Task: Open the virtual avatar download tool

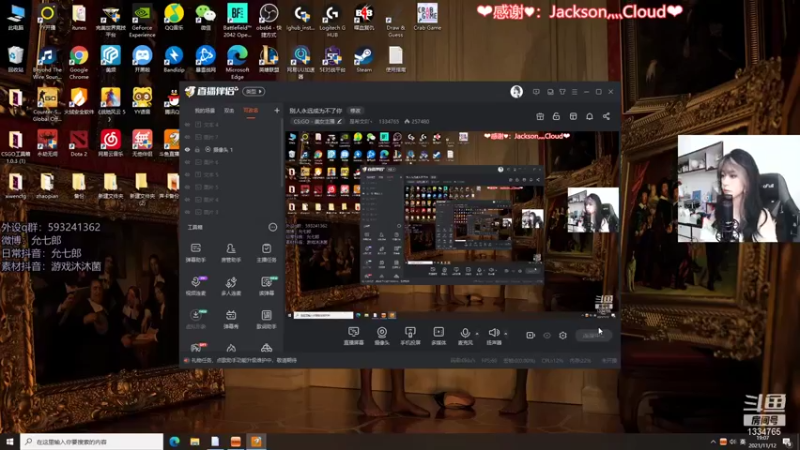Action: [x=195, y=319]
